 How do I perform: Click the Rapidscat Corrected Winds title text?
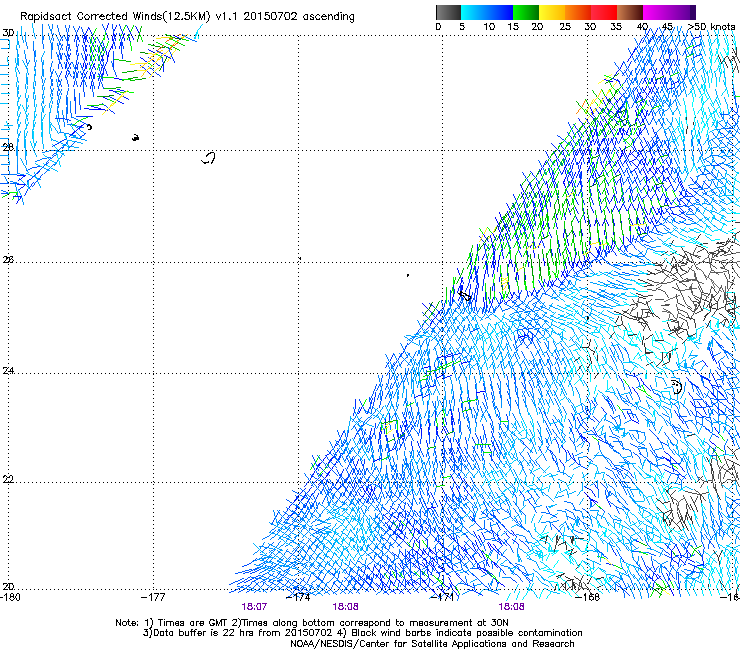[187, 16]
